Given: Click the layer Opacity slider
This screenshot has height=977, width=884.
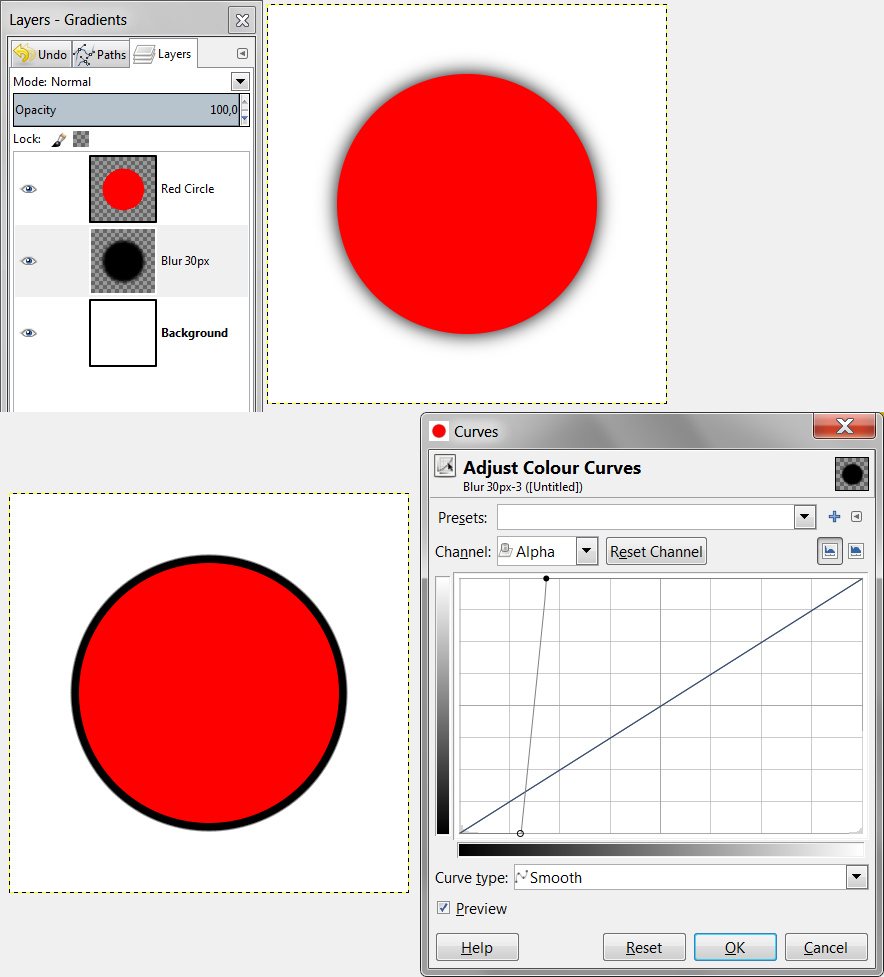Looking at the screenshot, I should [x=126, y=110].
